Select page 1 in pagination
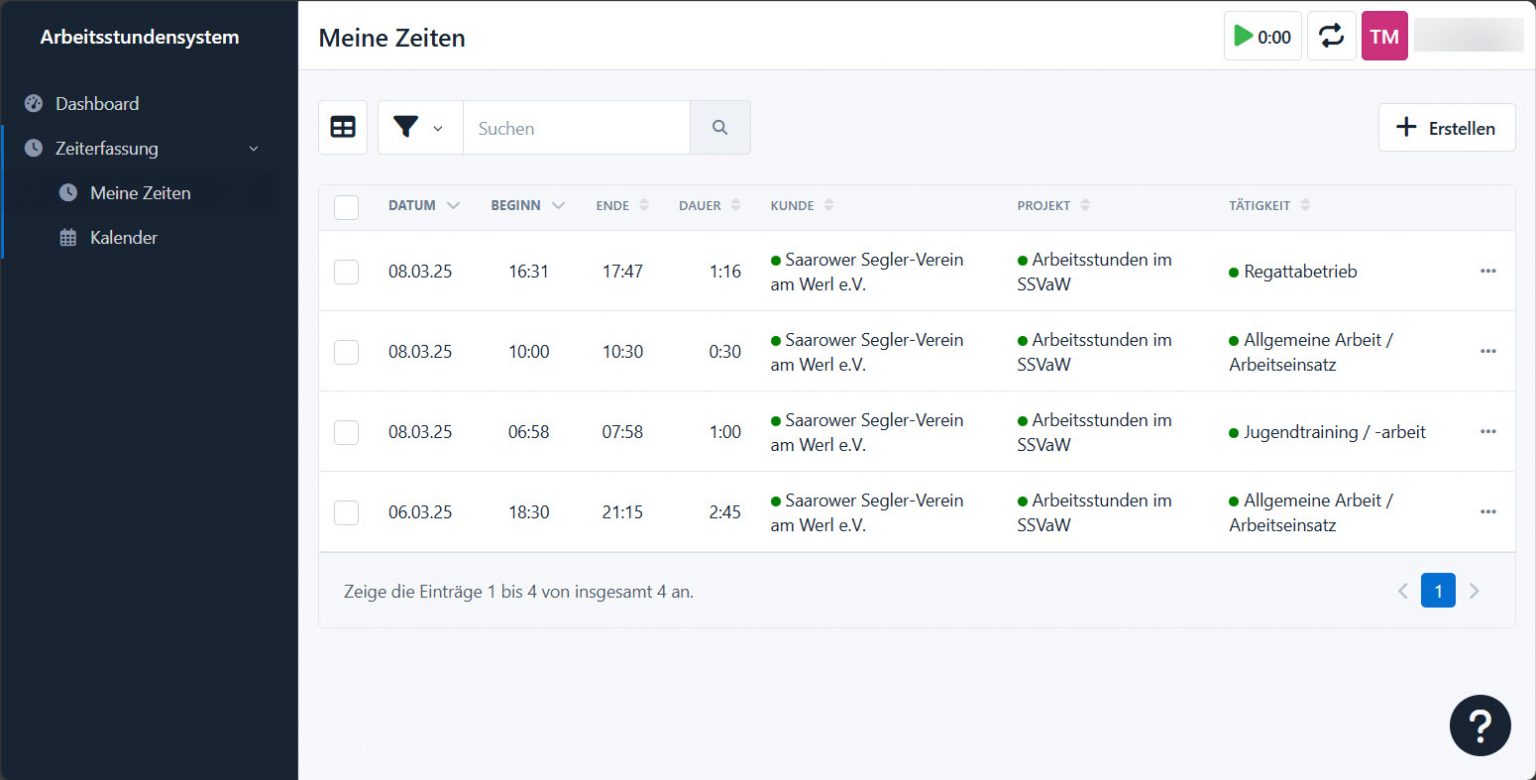 point(1438,591)
